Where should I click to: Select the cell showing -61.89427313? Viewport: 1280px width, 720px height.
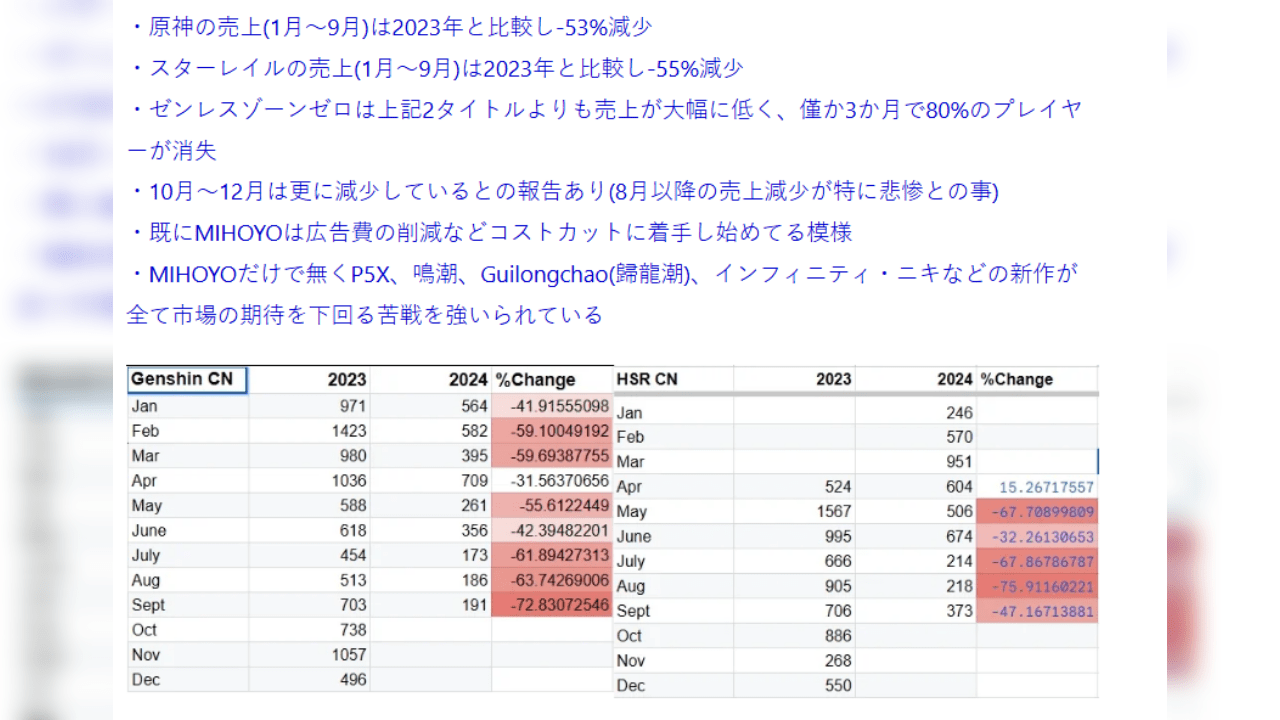pyautogui.click(x=552, y=555)
